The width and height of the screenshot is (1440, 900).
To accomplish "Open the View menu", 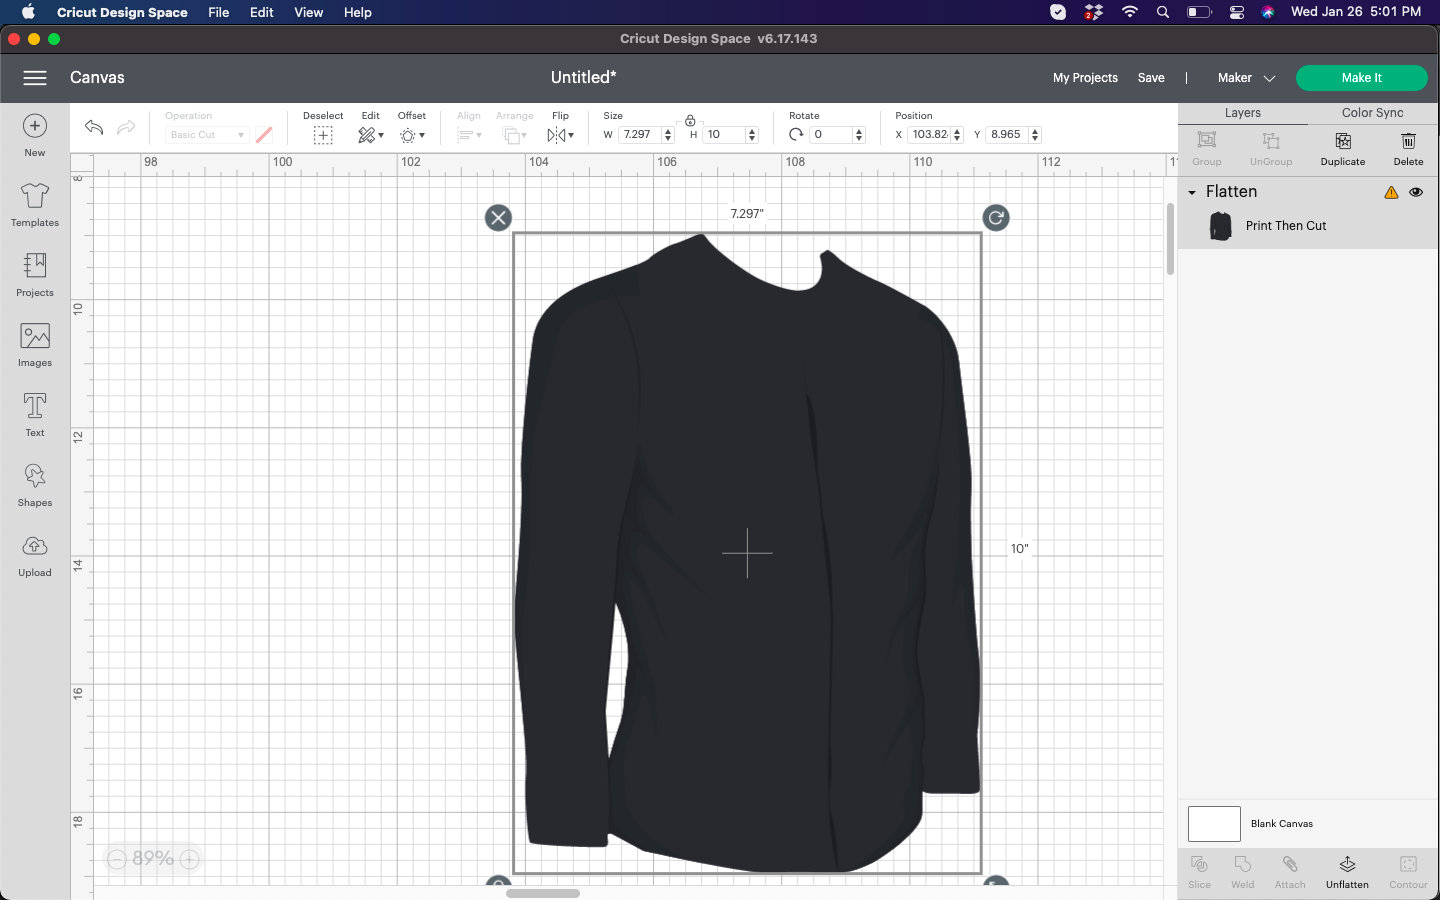I will click(308, 12).
